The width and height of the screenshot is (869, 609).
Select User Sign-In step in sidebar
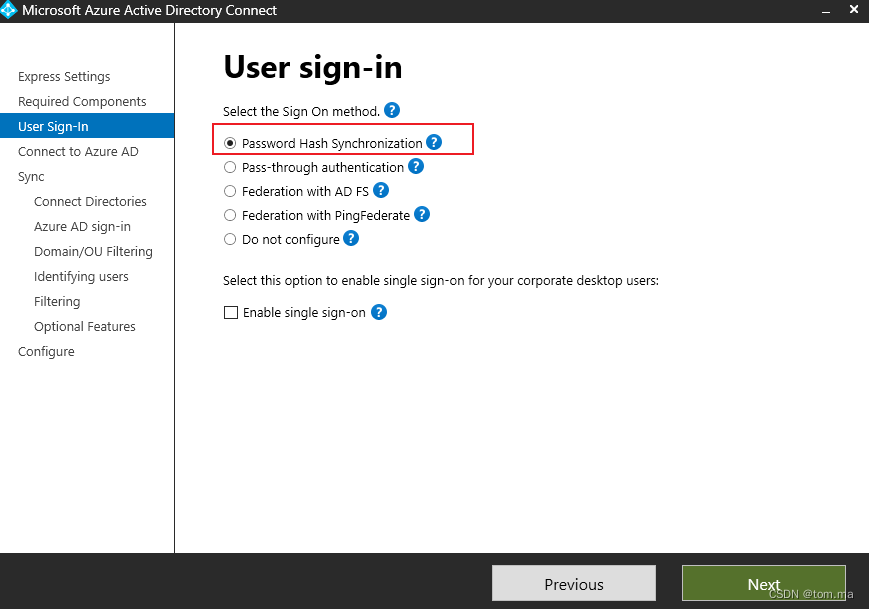click(87, 126)
